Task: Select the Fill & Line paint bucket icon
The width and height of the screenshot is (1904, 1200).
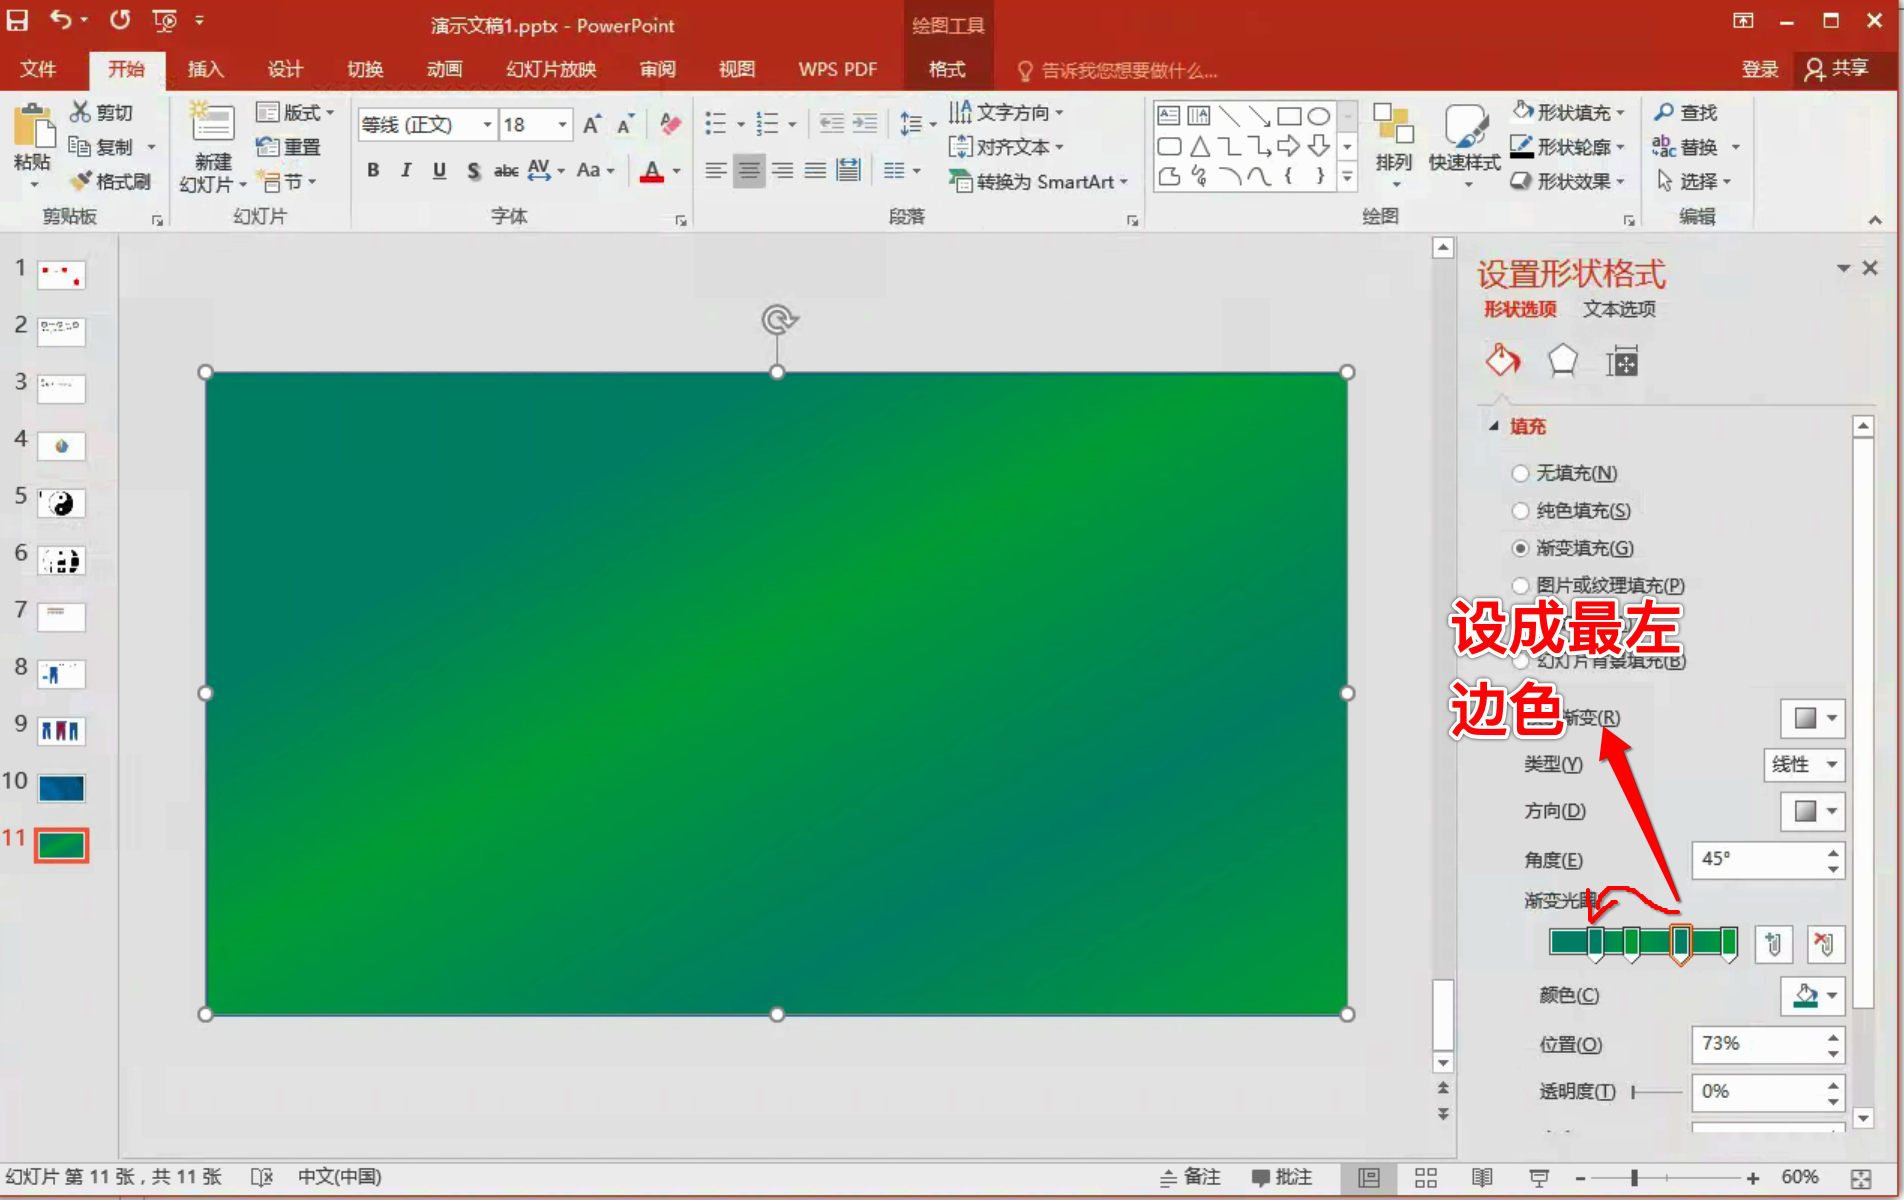Action: tap(1502, 360)
